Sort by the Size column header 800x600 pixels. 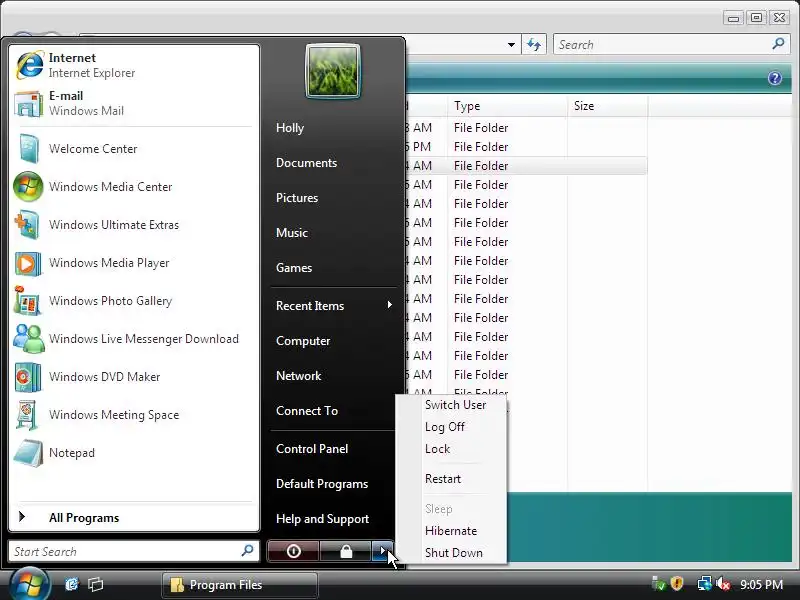607,106
